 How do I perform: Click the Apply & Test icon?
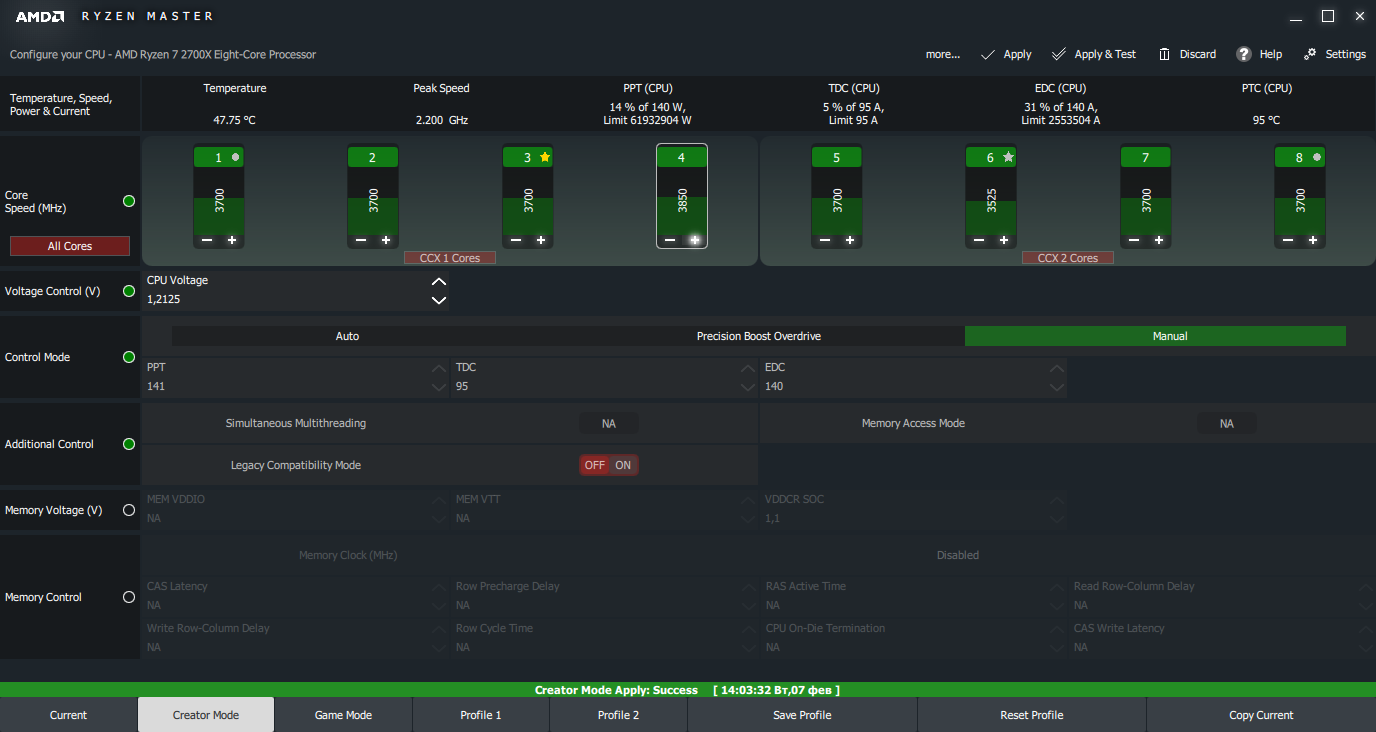click(1059, 54)
